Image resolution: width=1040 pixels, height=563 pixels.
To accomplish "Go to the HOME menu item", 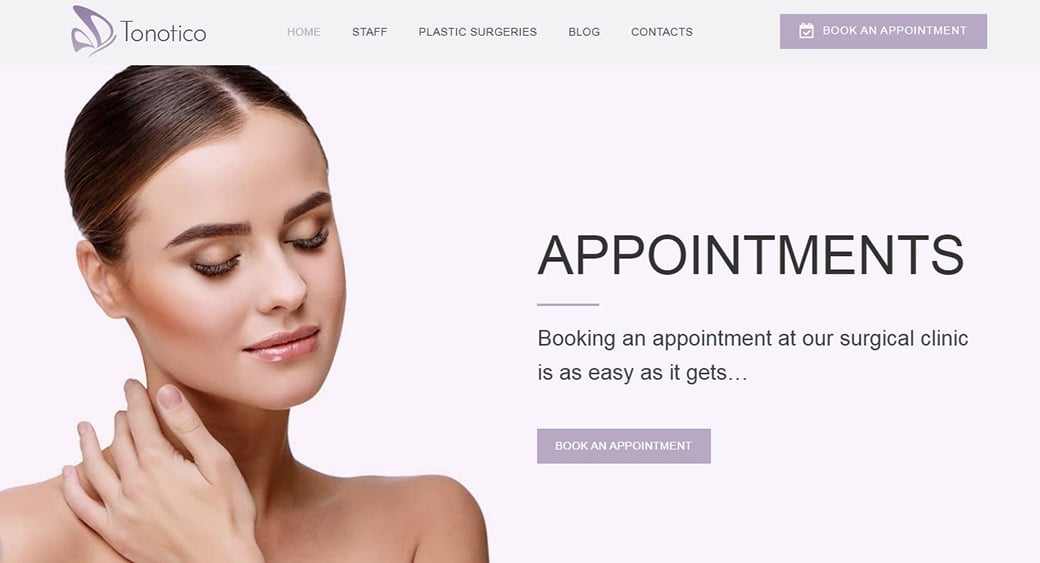I will point(304,32).
